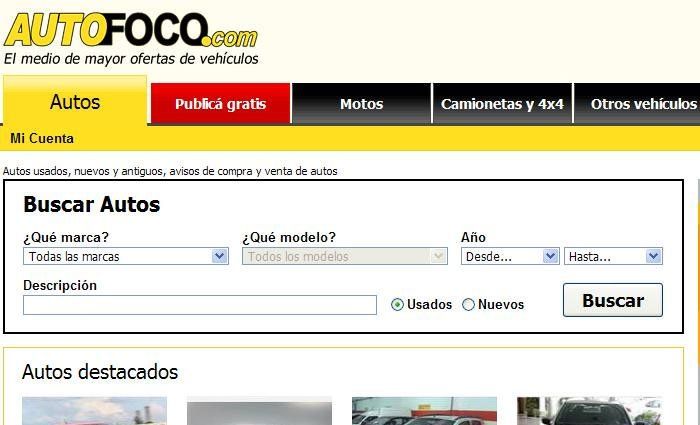Select the Nuevos radio button
This screenshot has height=425, width=700.
pyautogui.click(x=468, y=305)
